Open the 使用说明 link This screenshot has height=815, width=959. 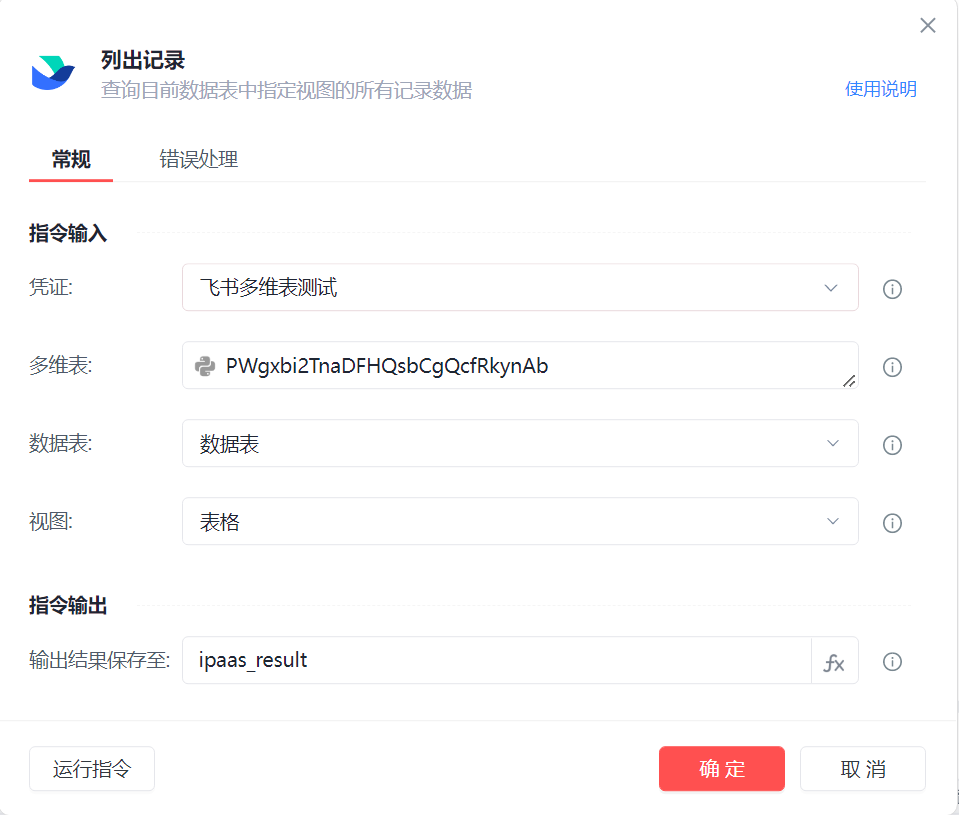tap(880, 89)
